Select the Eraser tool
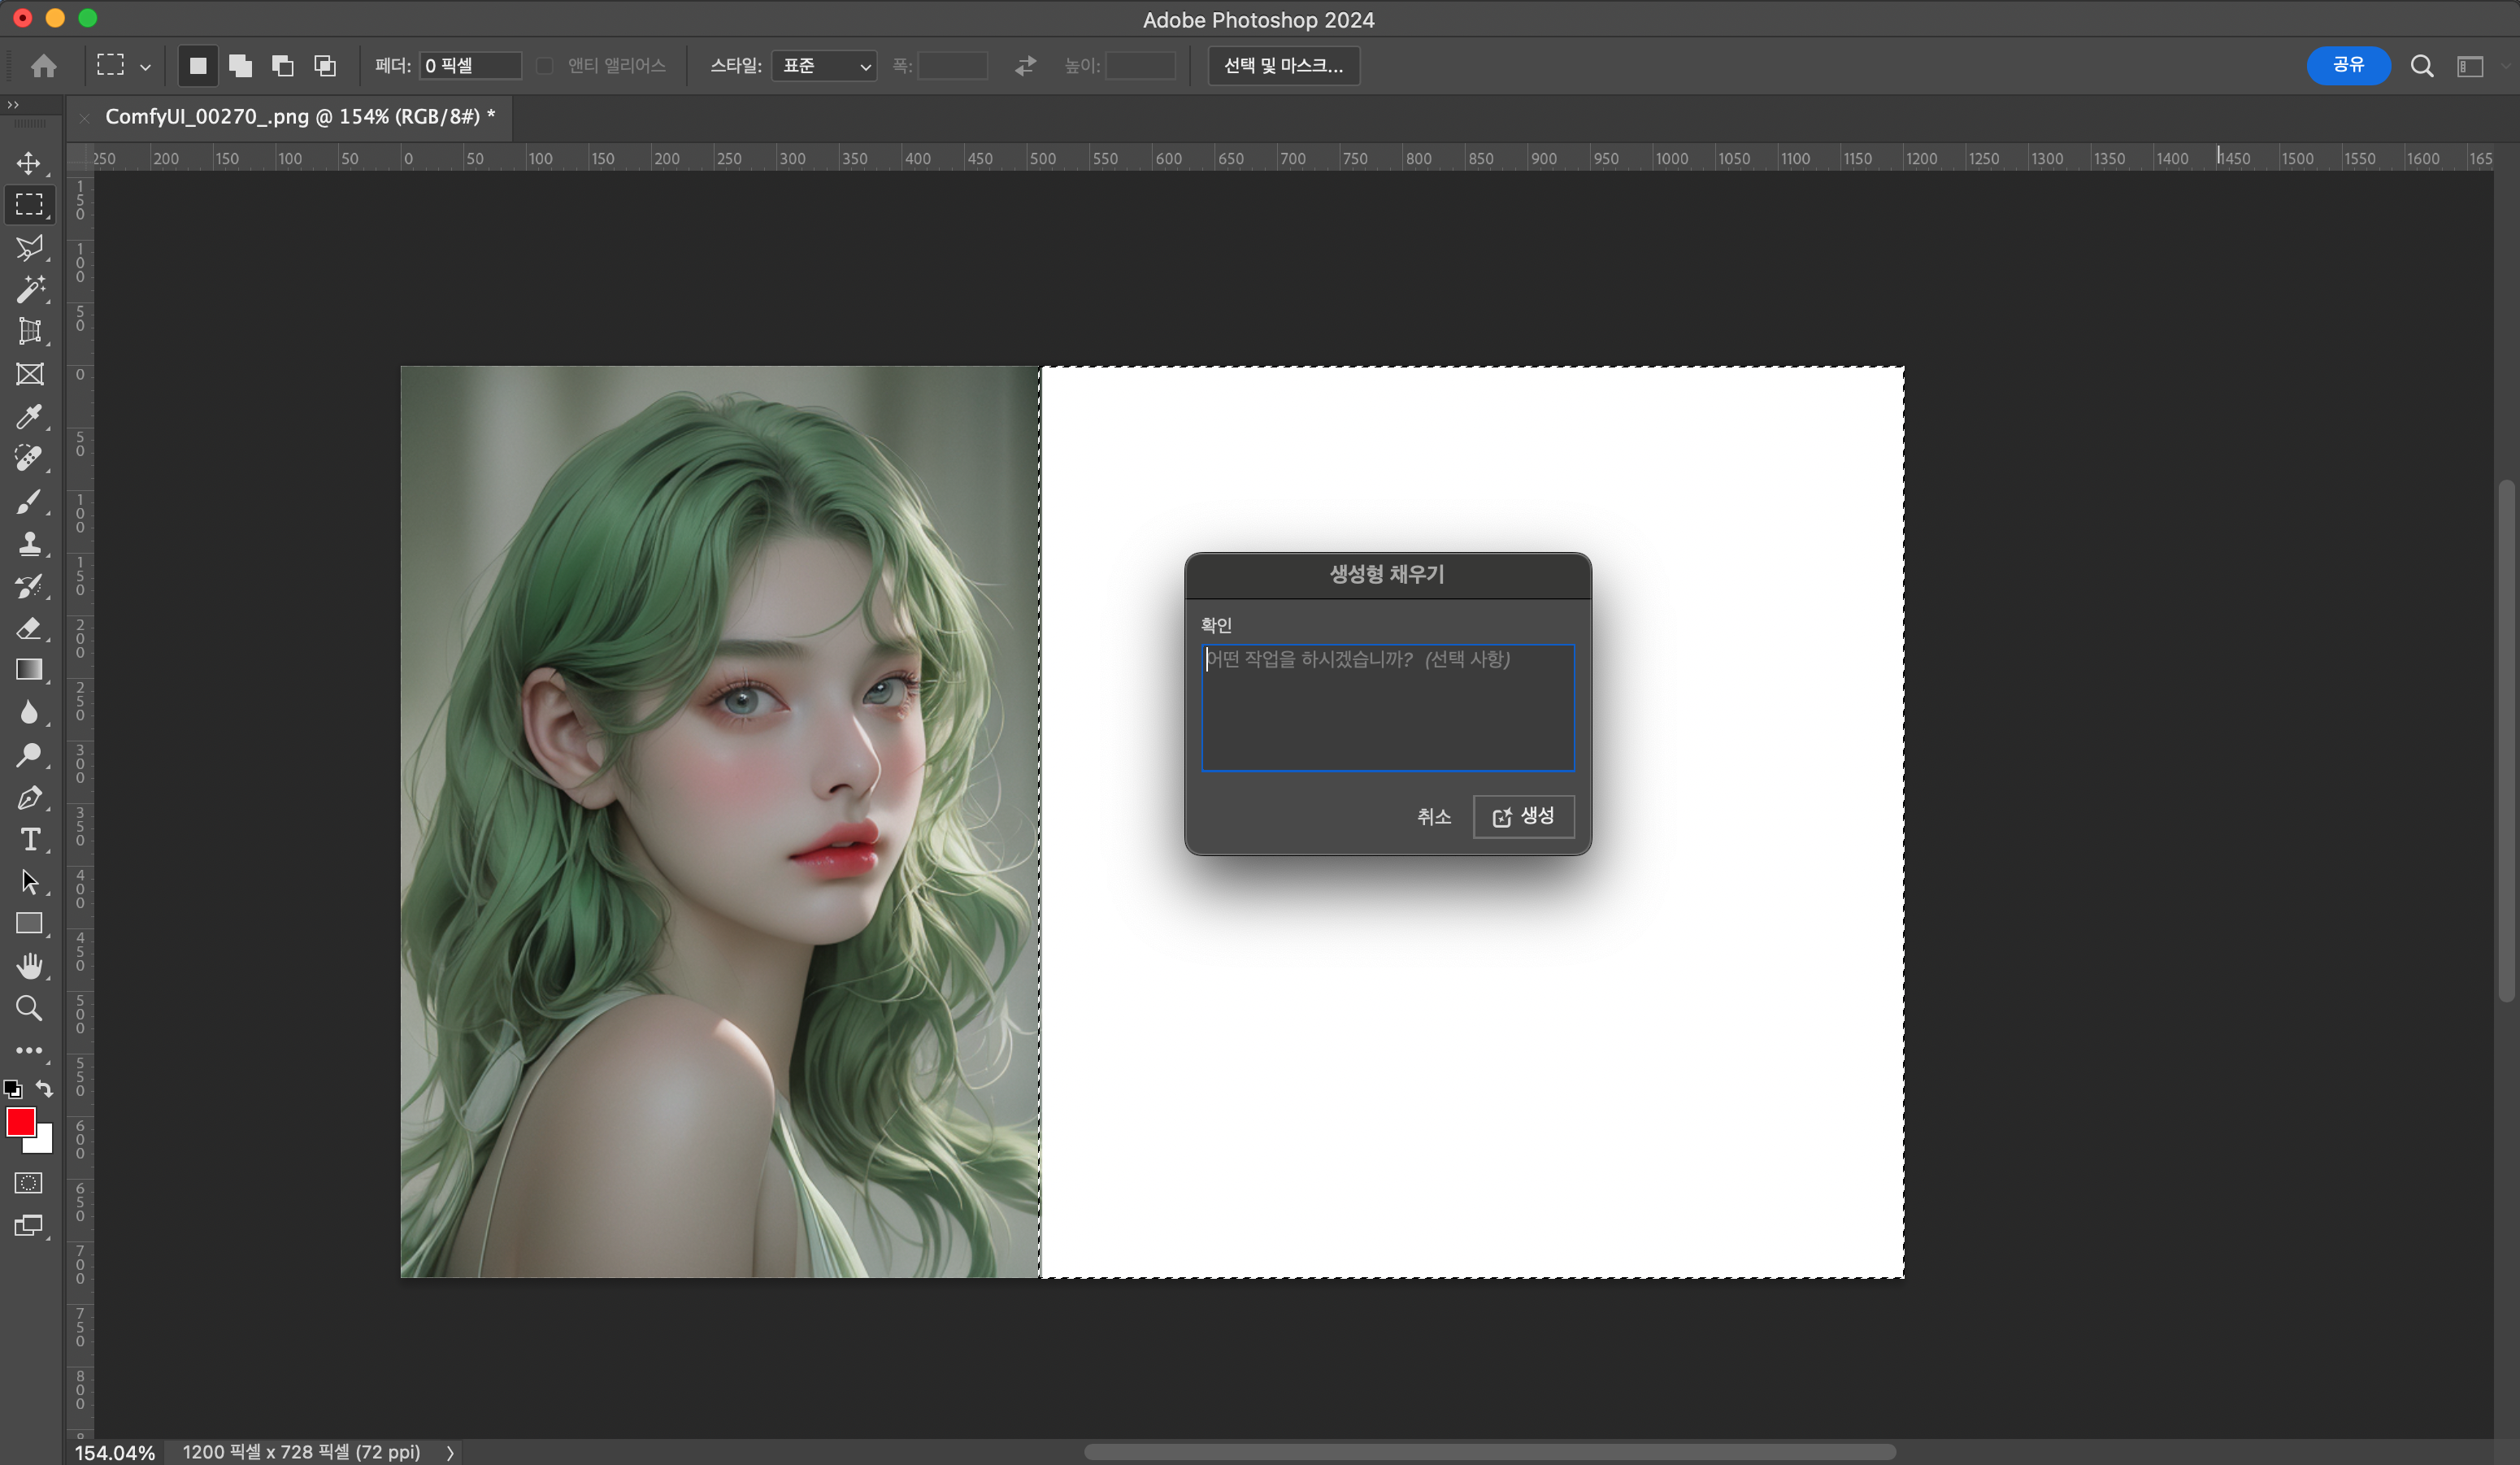 pos(29,628)
